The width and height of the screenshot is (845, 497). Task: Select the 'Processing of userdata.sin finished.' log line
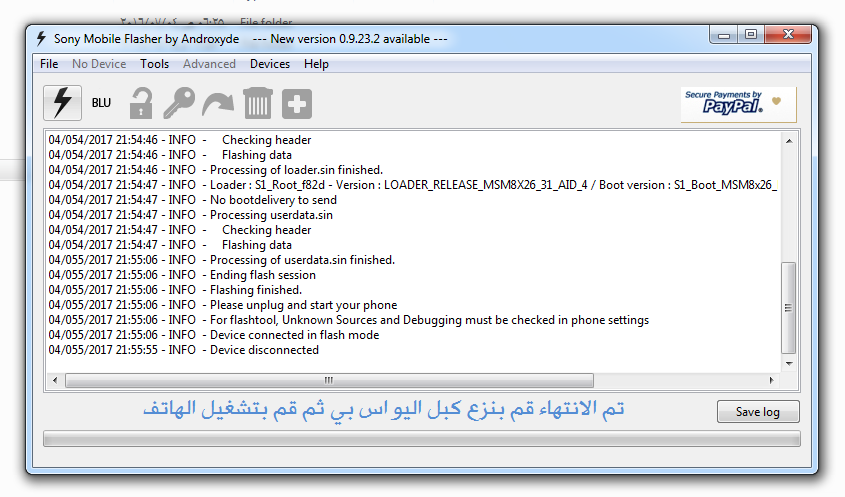tap(221, 260)
